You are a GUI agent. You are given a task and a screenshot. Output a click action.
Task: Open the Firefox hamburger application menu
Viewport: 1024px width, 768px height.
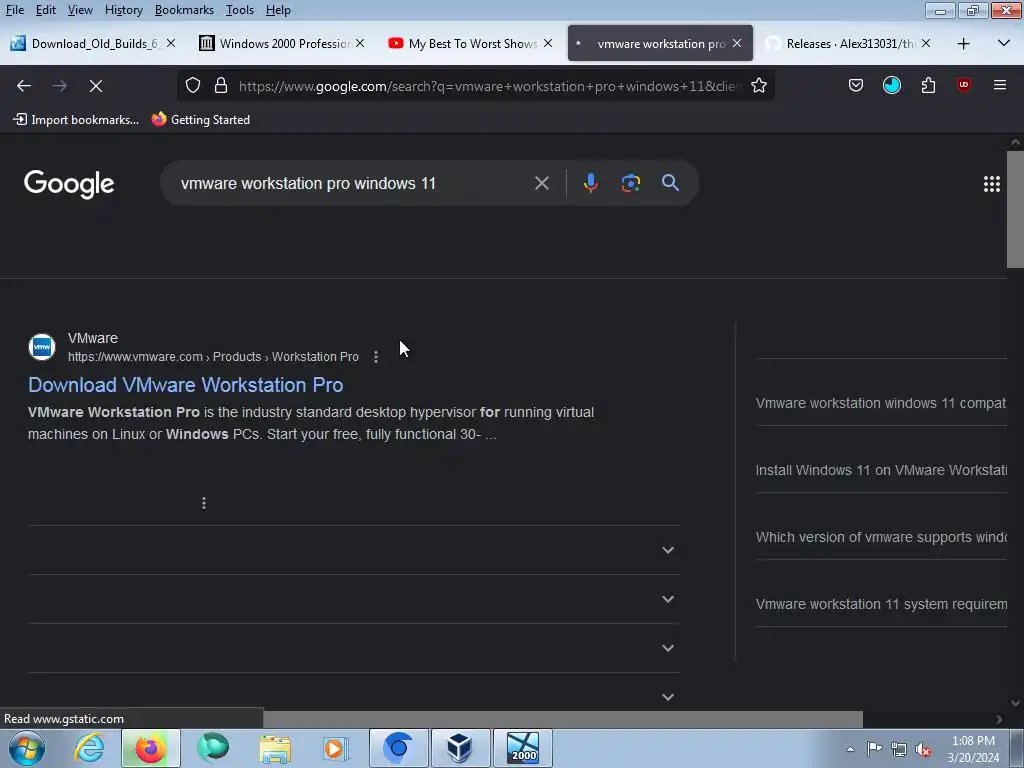[x=999, y=85]
